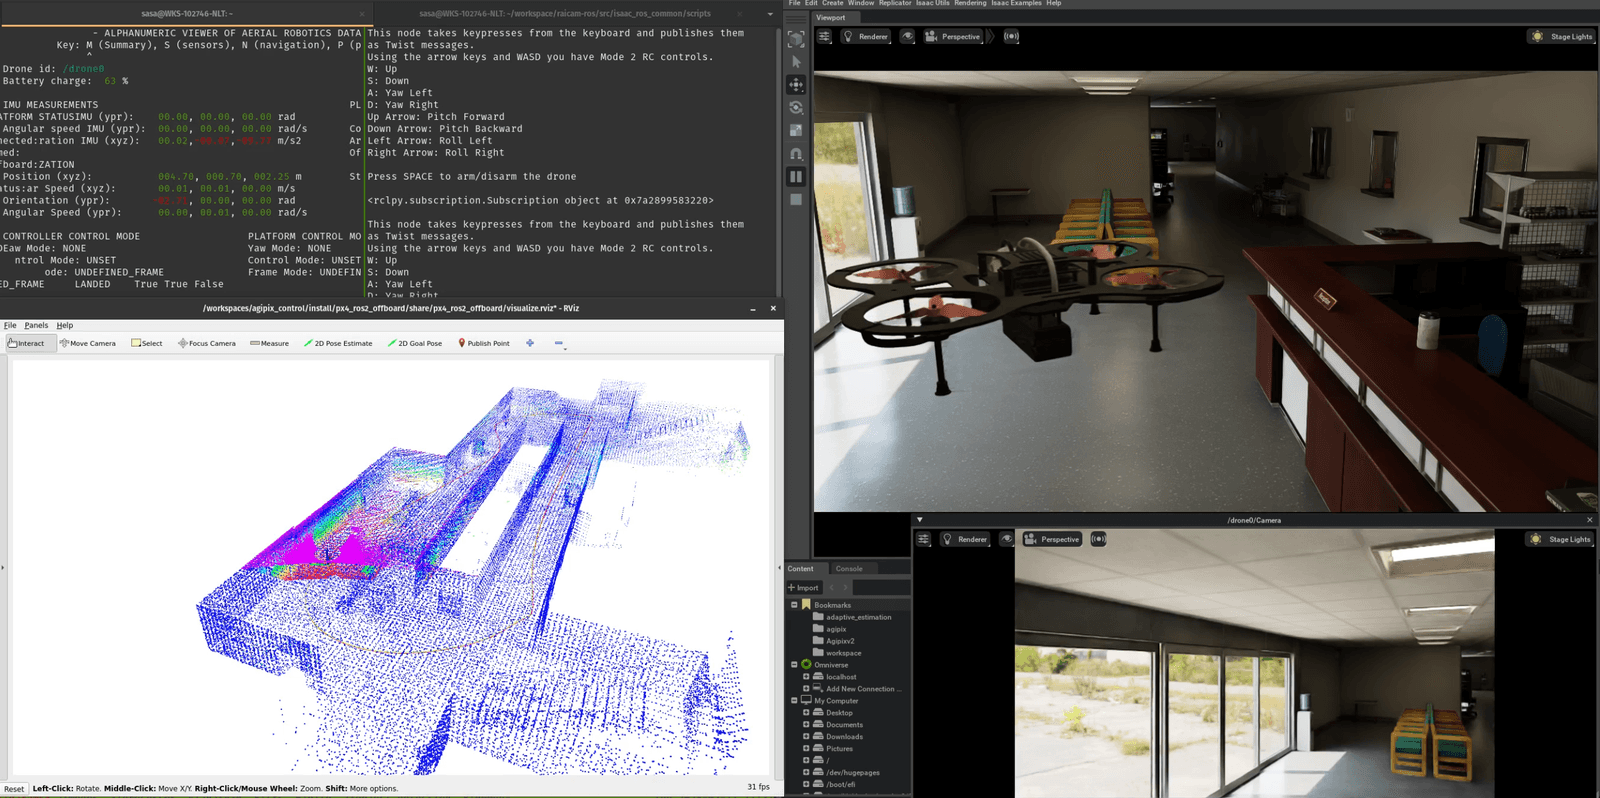Viewport: 1600px width, 798px height.
Task: Stop the simulation in Isaac Sim toolbar
Action: (796, 200)
